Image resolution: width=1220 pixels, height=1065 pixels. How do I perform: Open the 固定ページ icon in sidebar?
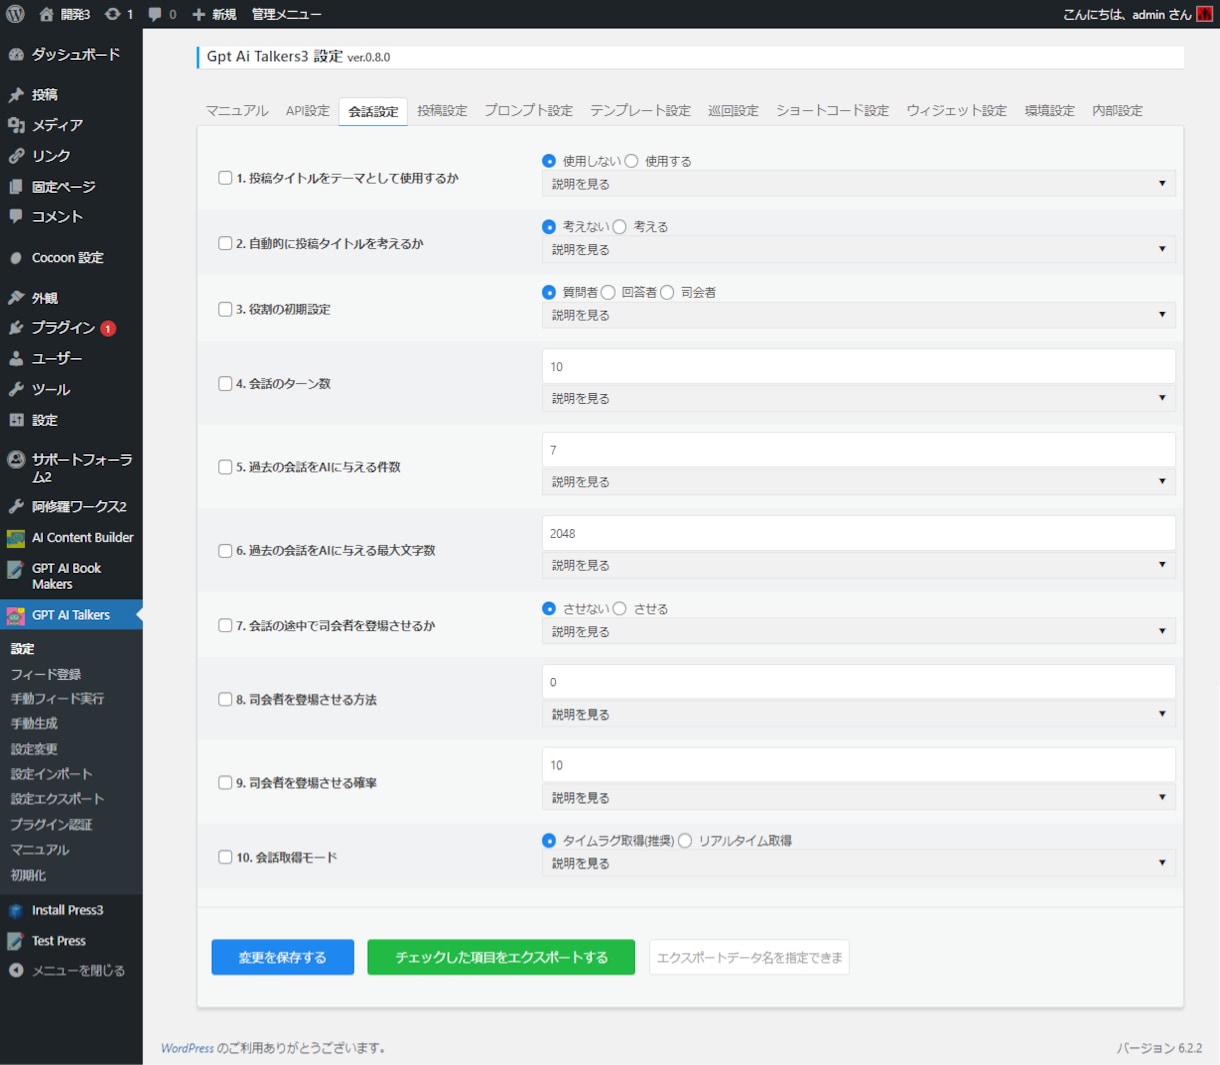pos(16,187)
